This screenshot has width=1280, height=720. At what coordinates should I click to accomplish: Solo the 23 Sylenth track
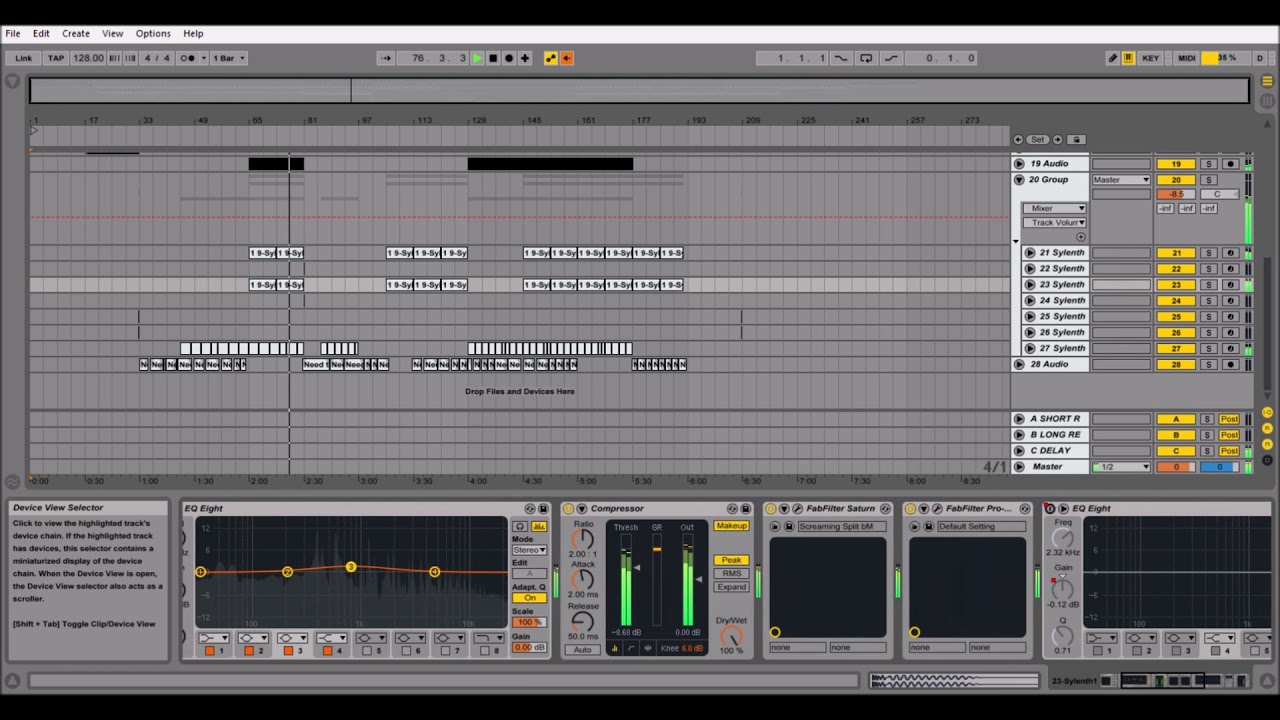[1208, 285]
